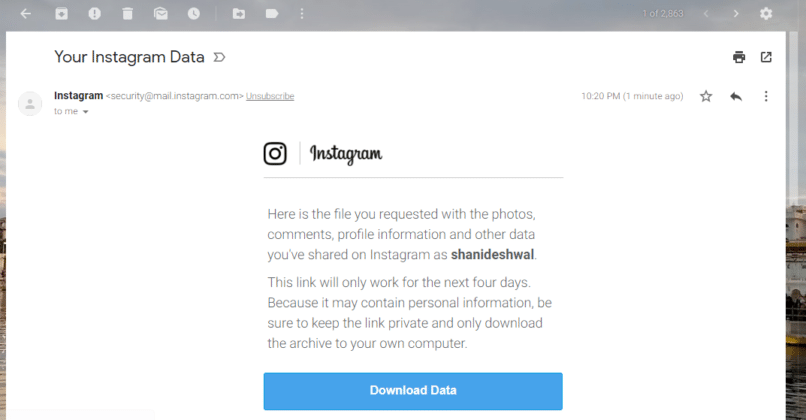Click the sender's profile avatar
The height and width of the screenshot is (420, 806).
31,103
